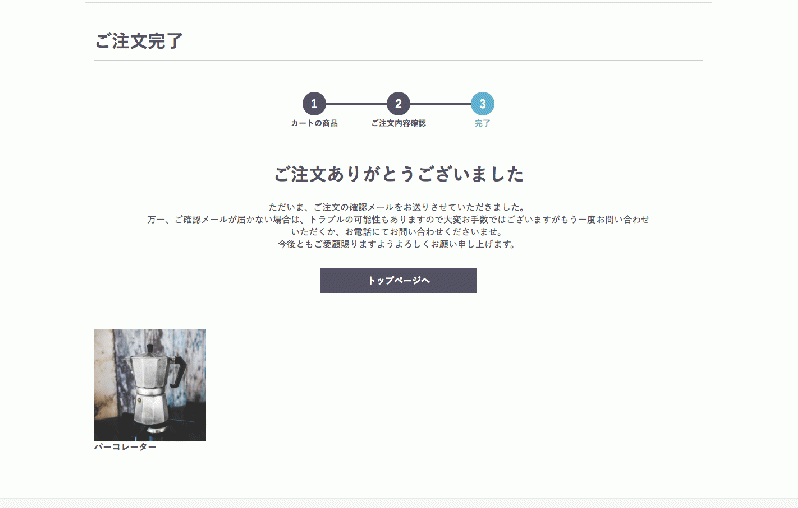Click the ご注文ありがとうございました heading
Viewport: 798px width, 508px height.
399,174
